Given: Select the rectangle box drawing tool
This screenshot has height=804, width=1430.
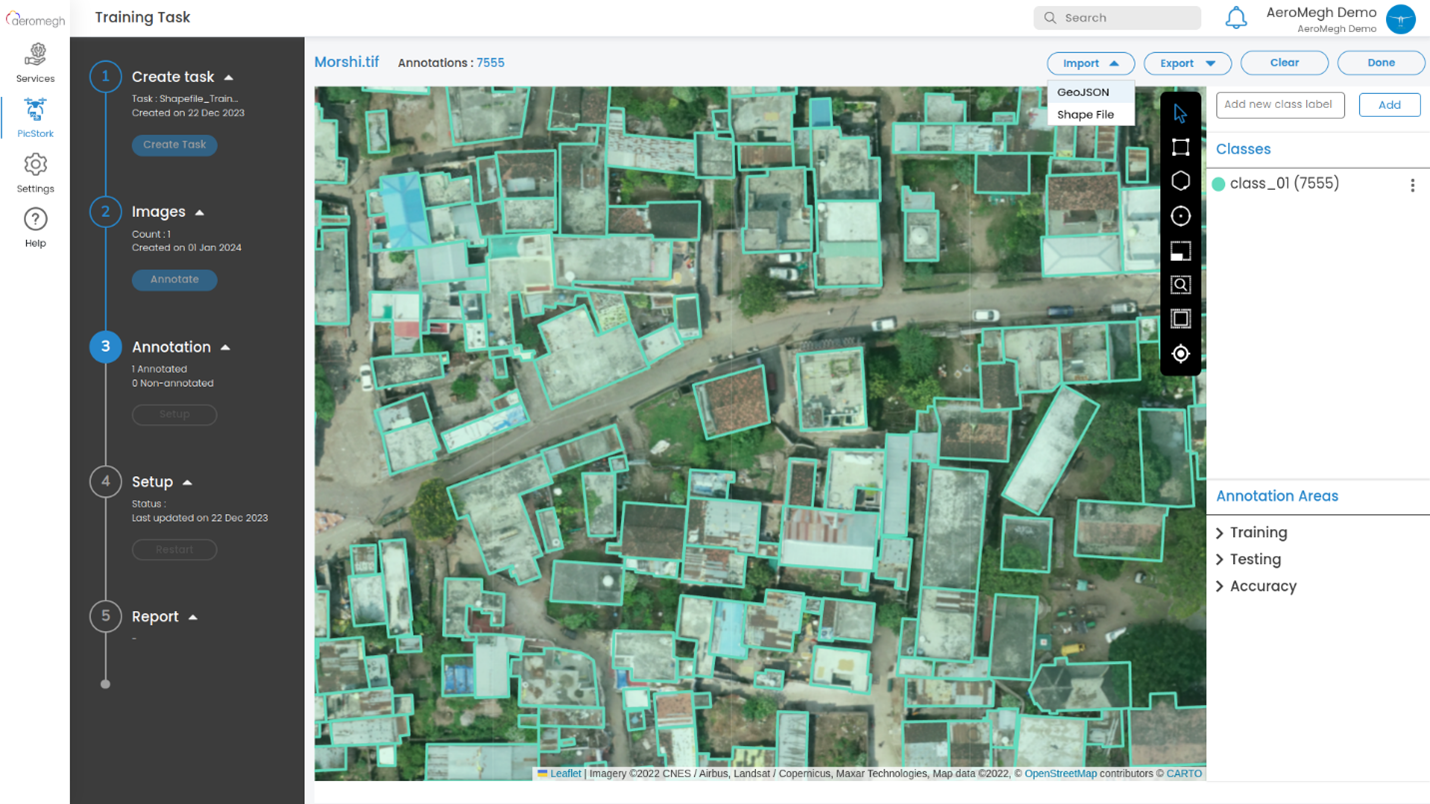Looking at the screenshot, I should click(1180, 147).
